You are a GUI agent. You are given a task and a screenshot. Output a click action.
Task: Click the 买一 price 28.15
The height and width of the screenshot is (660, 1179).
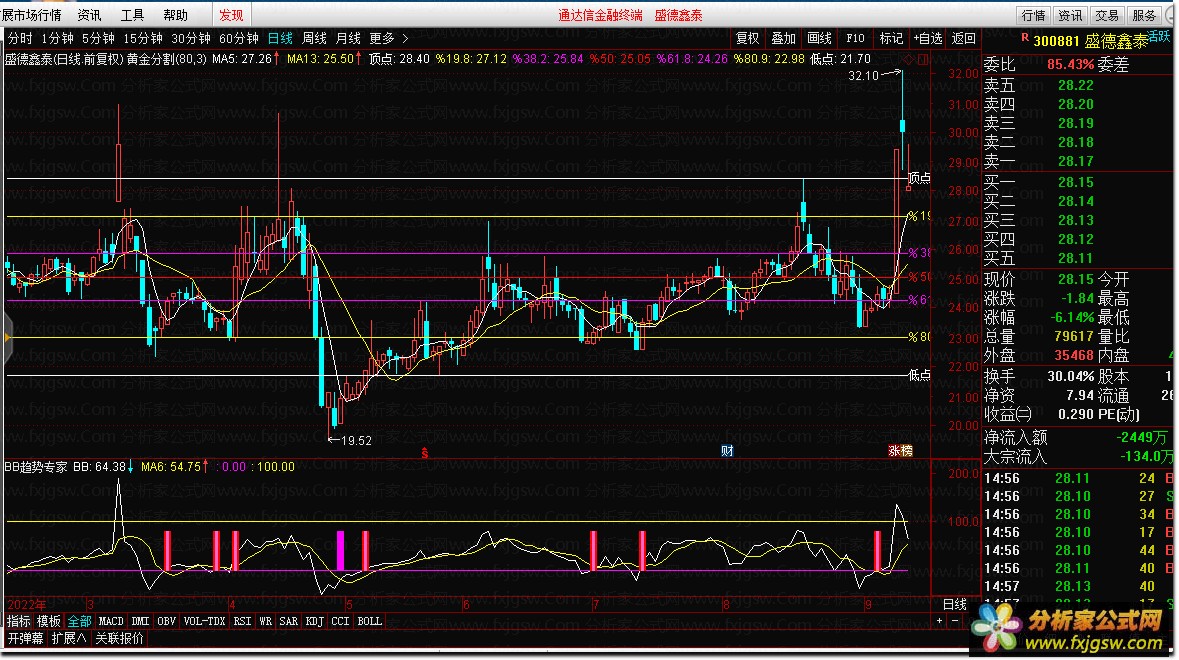[x=1075, y=182]
